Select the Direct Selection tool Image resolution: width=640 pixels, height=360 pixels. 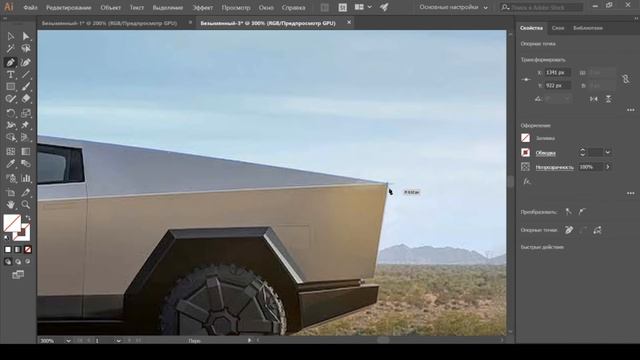26,36
